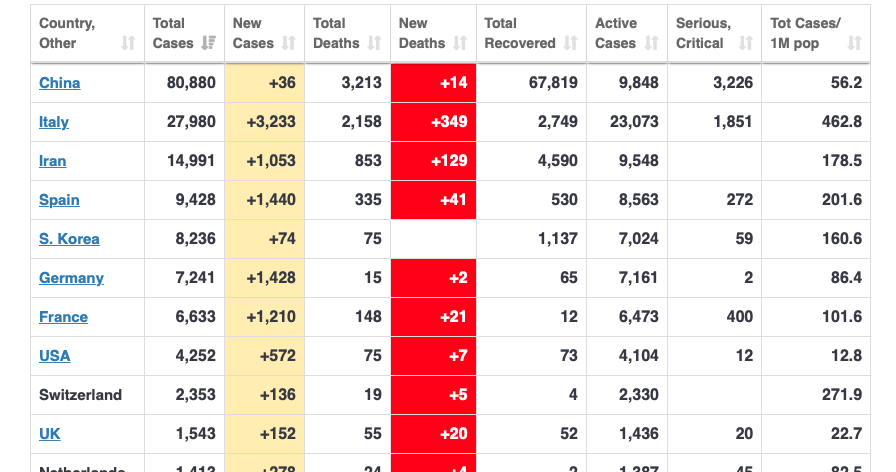The width and height of the screenshot is (896, 472).
Task: Open the China country link
Action: 60,83
